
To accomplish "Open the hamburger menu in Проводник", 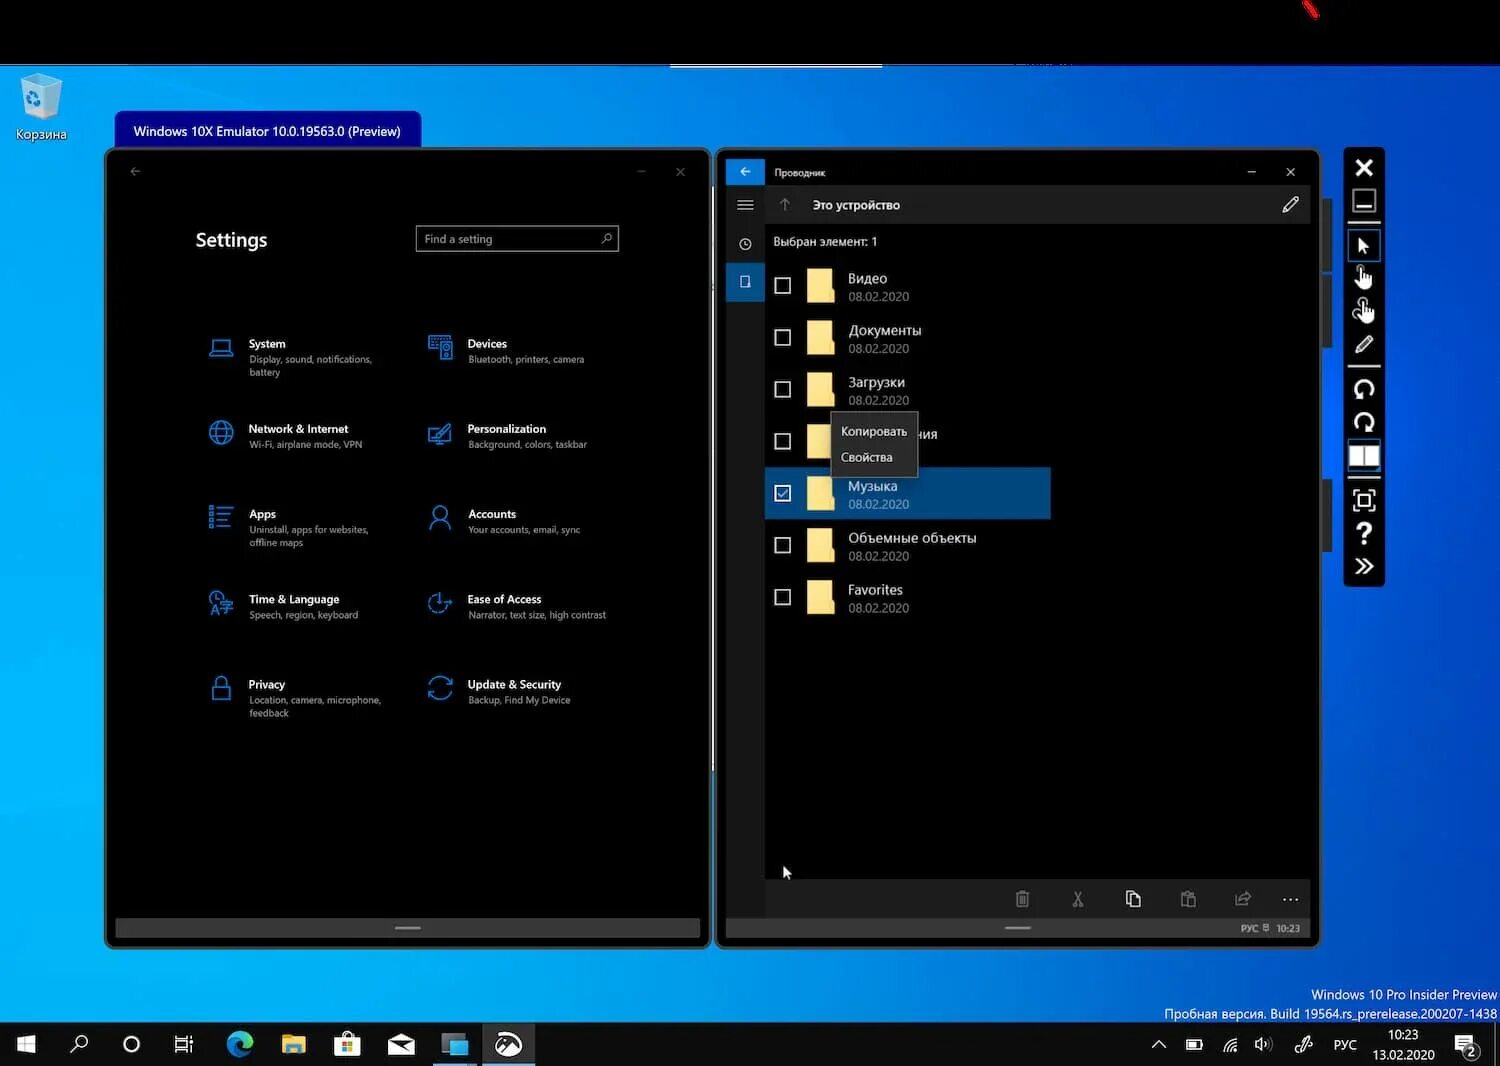I will point(745,205).
